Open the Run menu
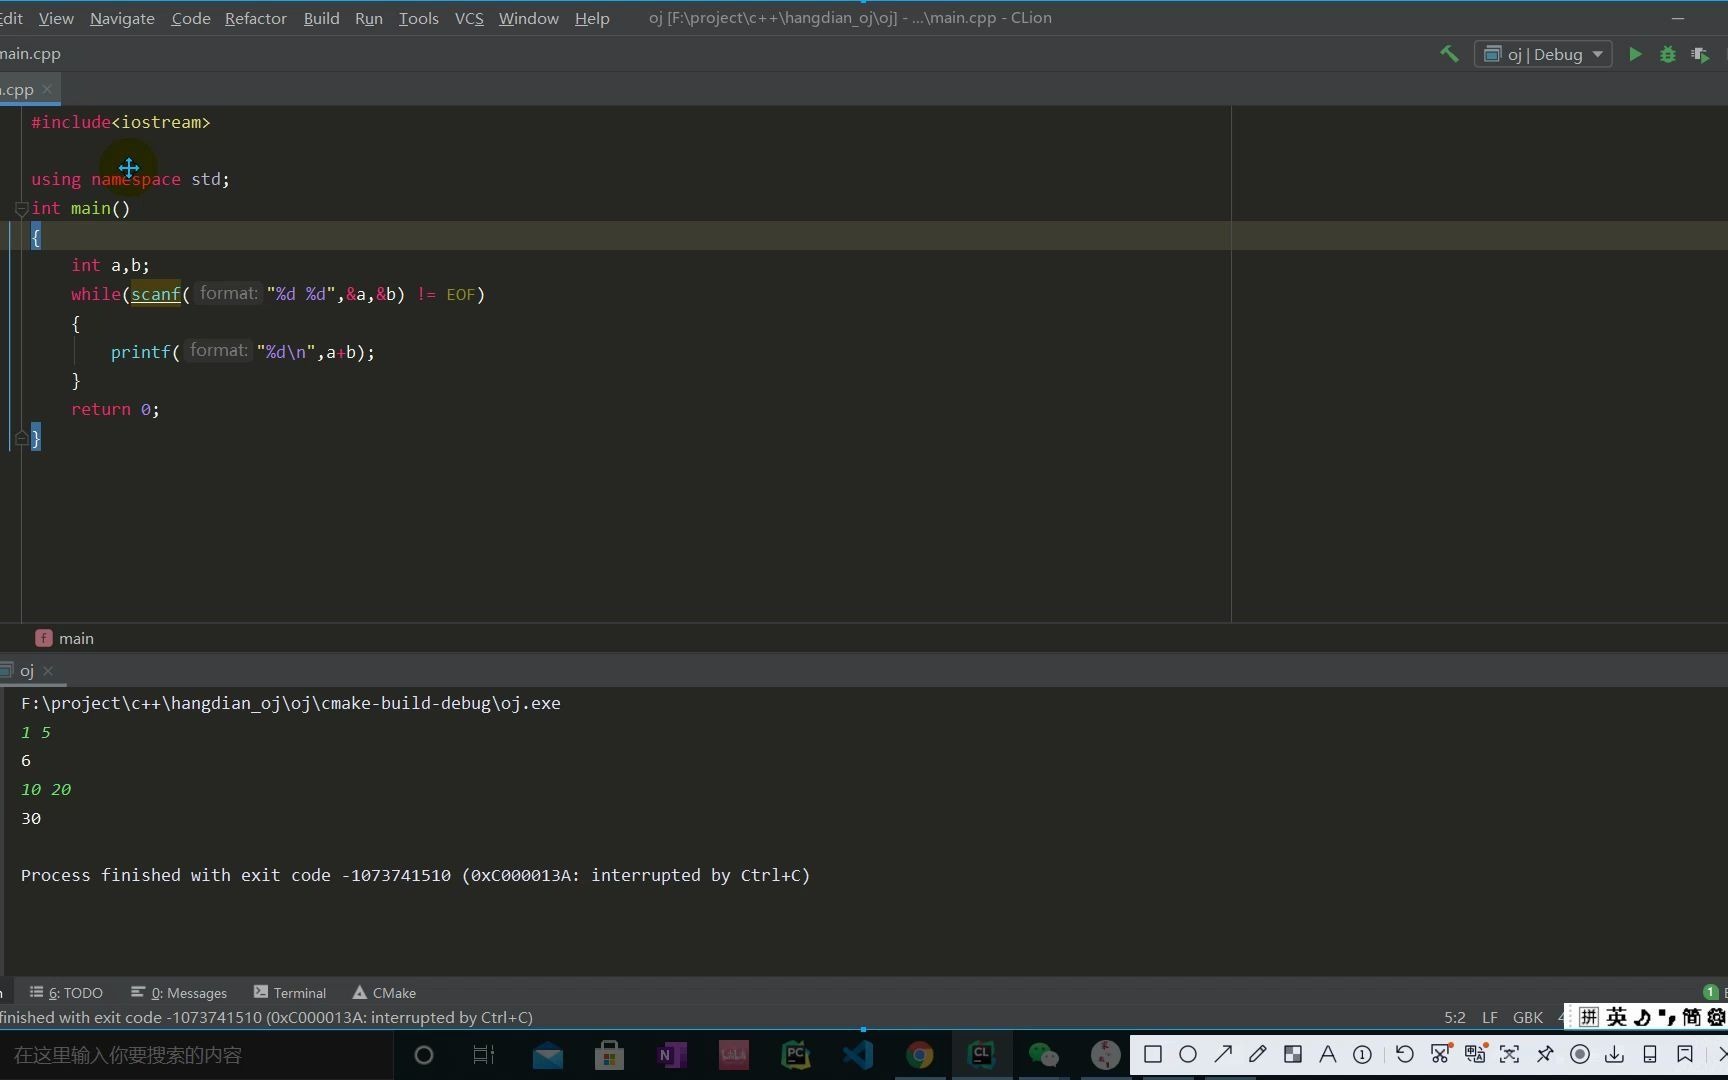The width and height of the screenshot is (1728, 1080). (x=368, y=18)
